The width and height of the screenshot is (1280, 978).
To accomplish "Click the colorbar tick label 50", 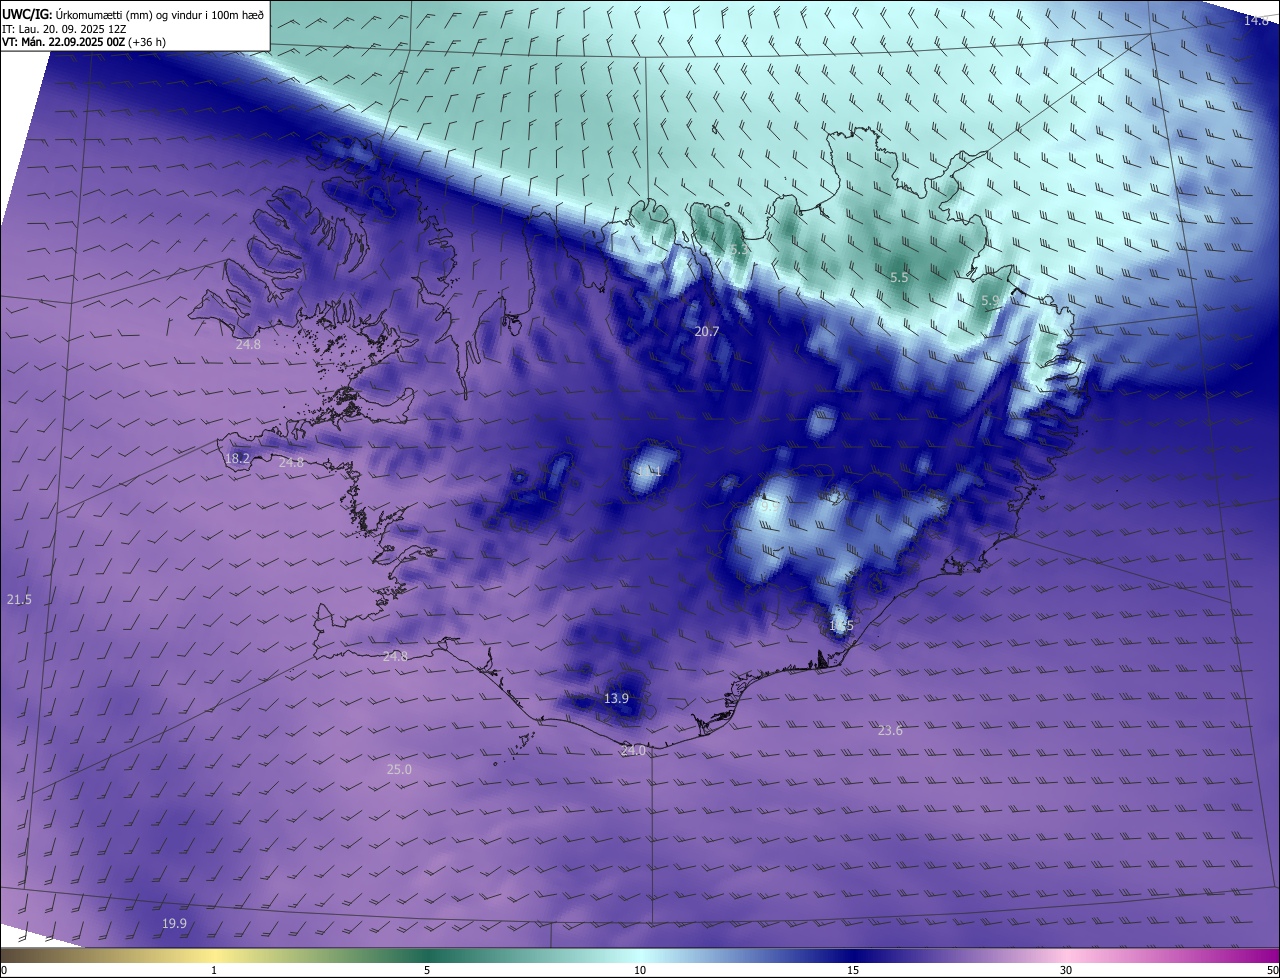I will (1272, 970).
